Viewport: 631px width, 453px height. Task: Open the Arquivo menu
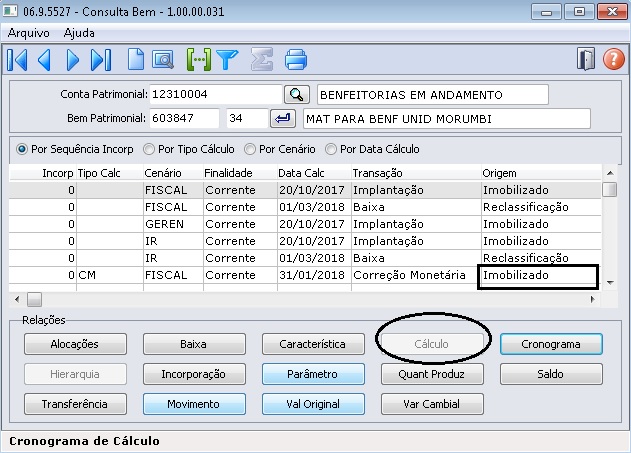[29, 33]
